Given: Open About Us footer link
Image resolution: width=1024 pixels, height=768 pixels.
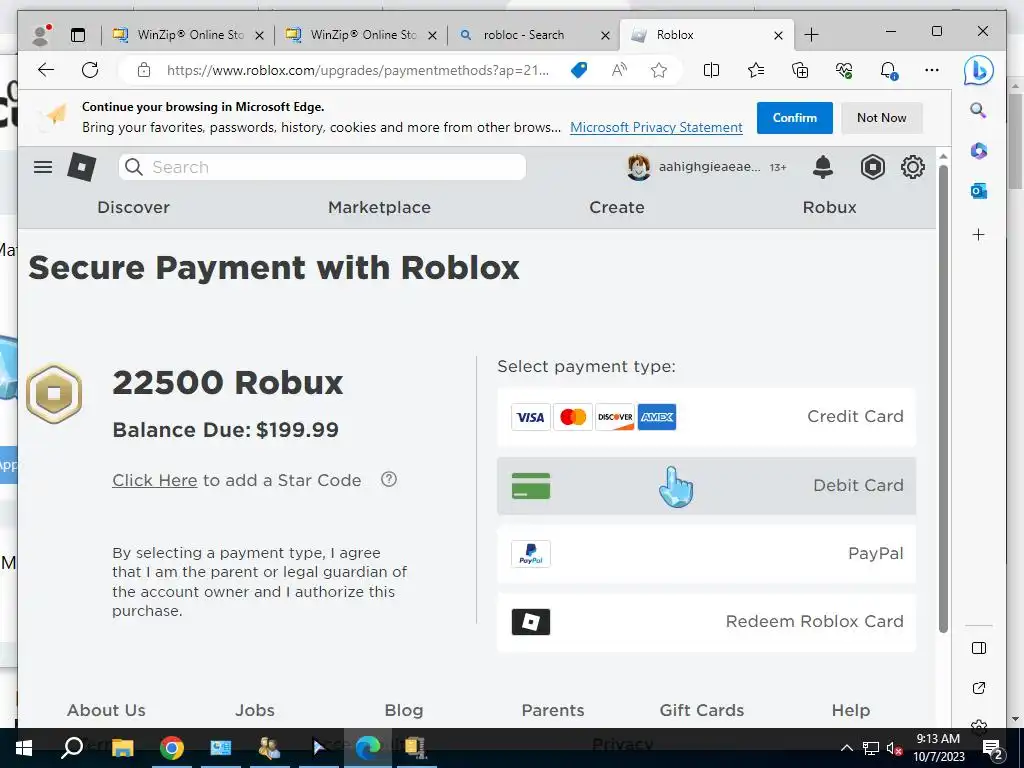Looking at the screenshot, I should coord(106,710).
